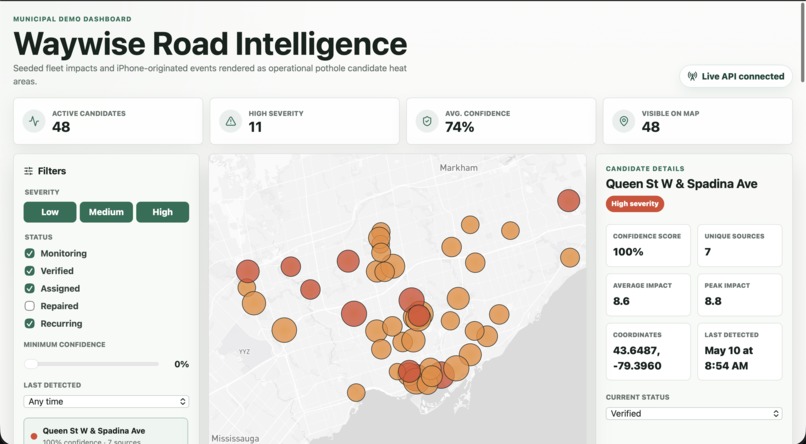806x444 pixels.
Task: Click the orange marker nearest Mississauga label
Action: click(356, 393)
